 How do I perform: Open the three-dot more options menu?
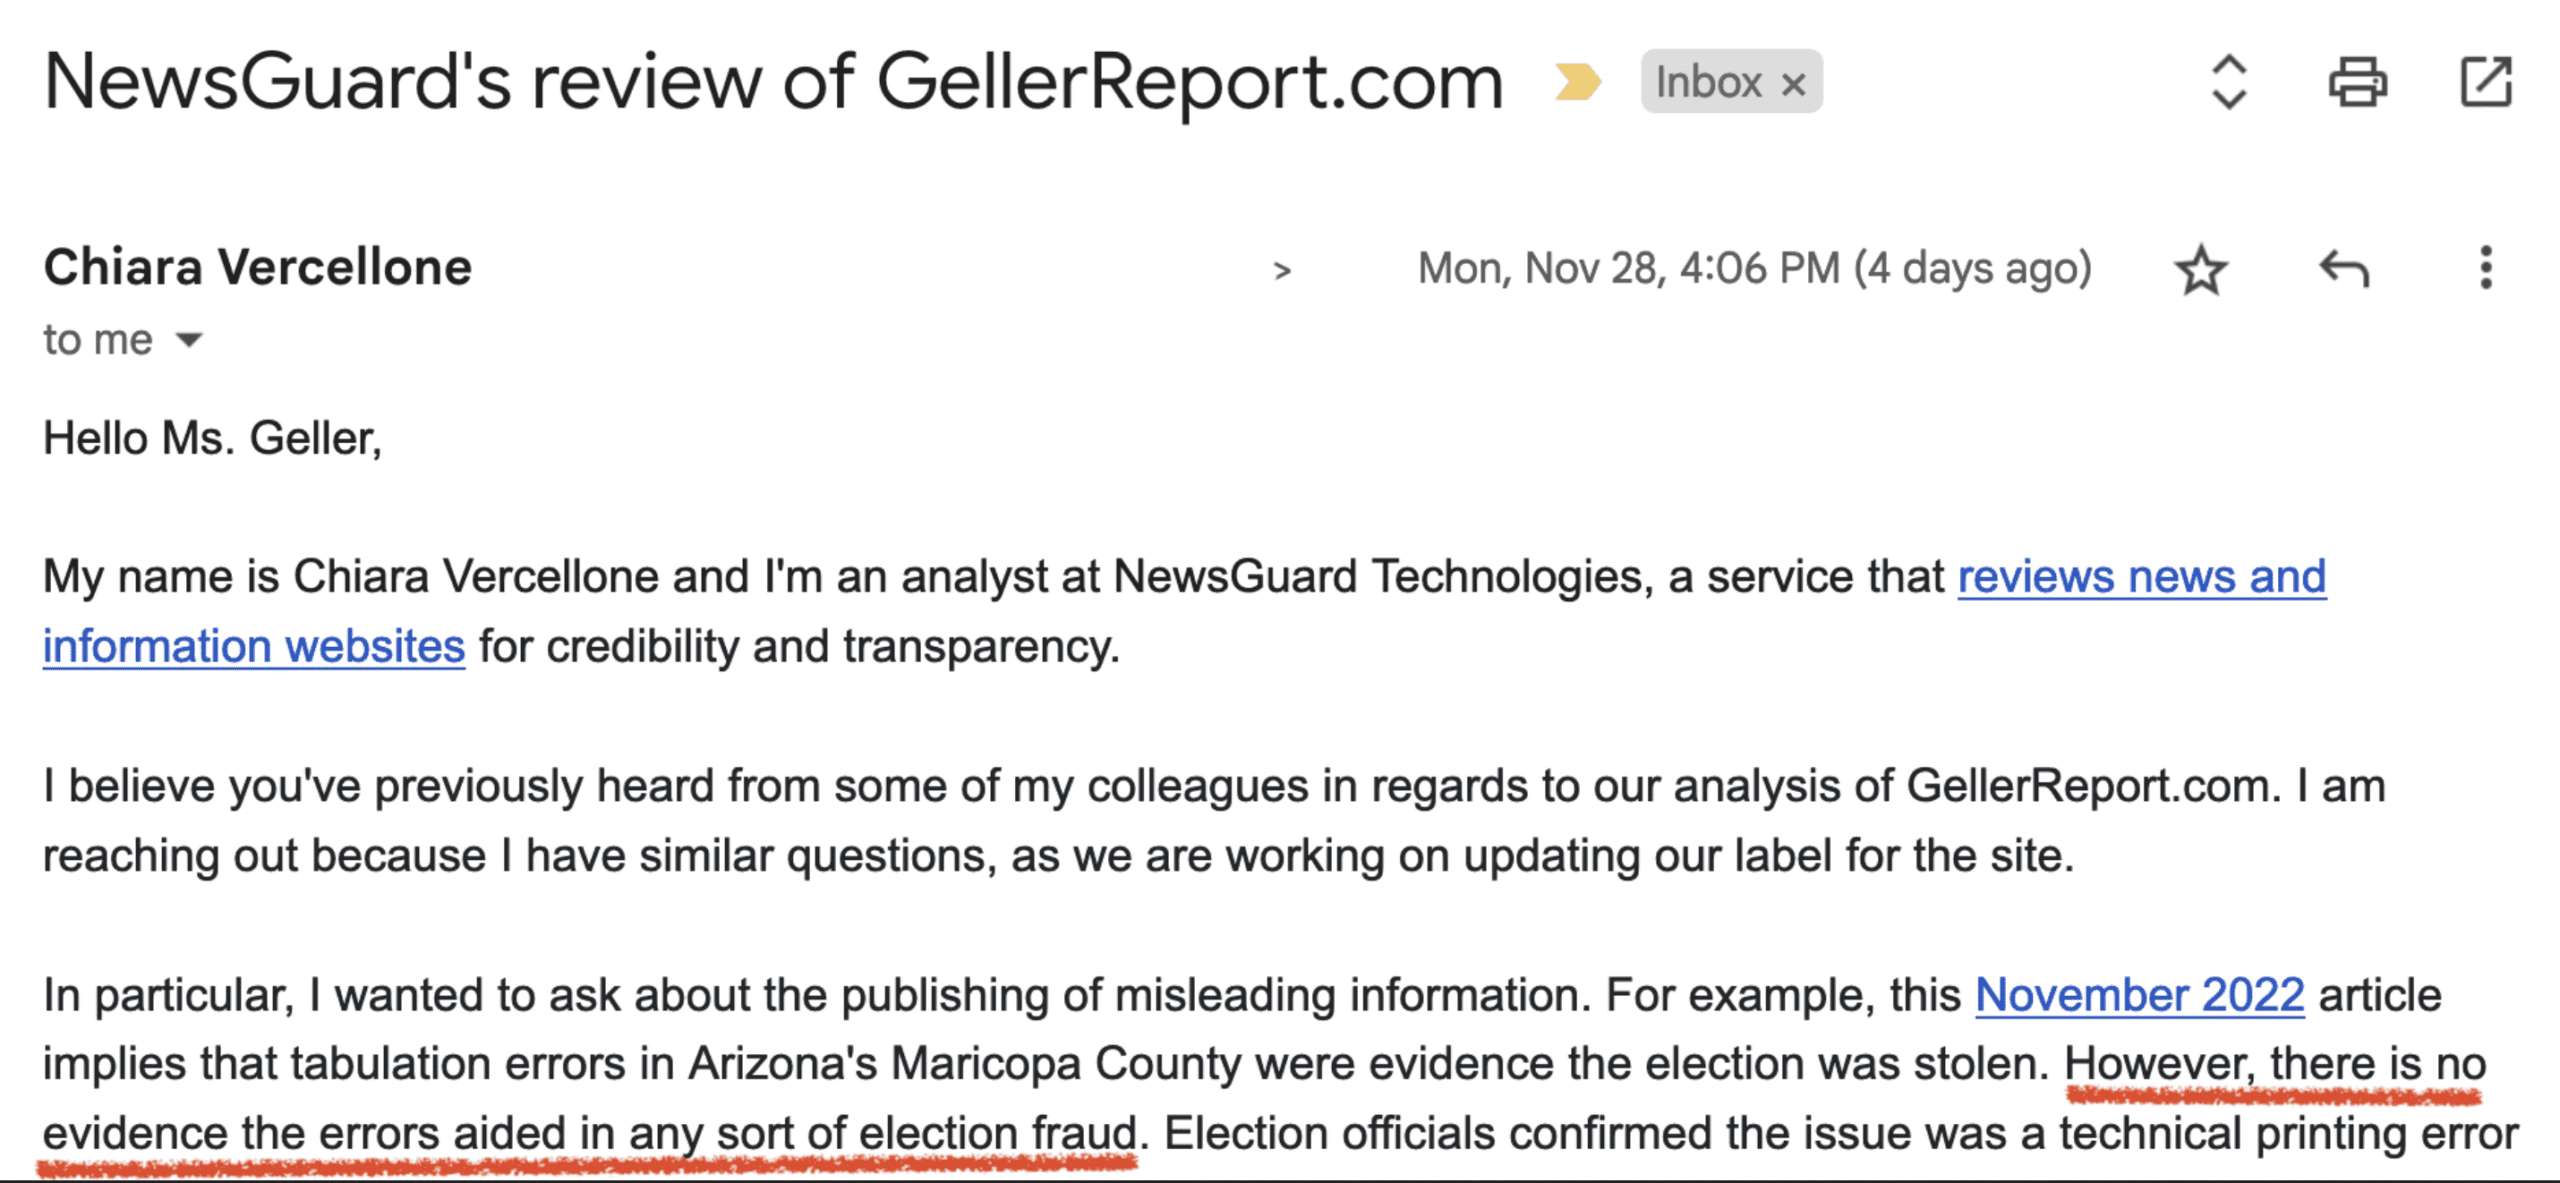click(2485, 268)
